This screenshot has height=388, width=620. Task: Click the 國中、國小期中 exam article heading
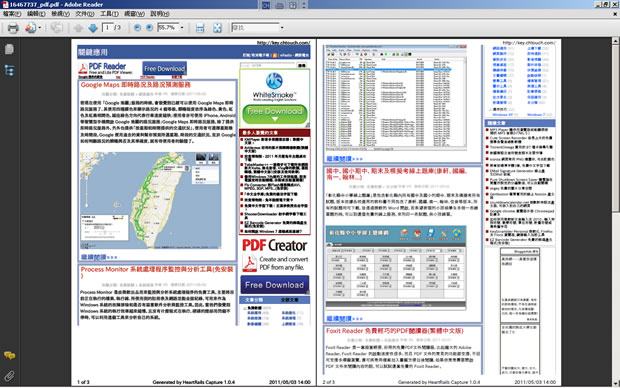[x=397, y=174]
